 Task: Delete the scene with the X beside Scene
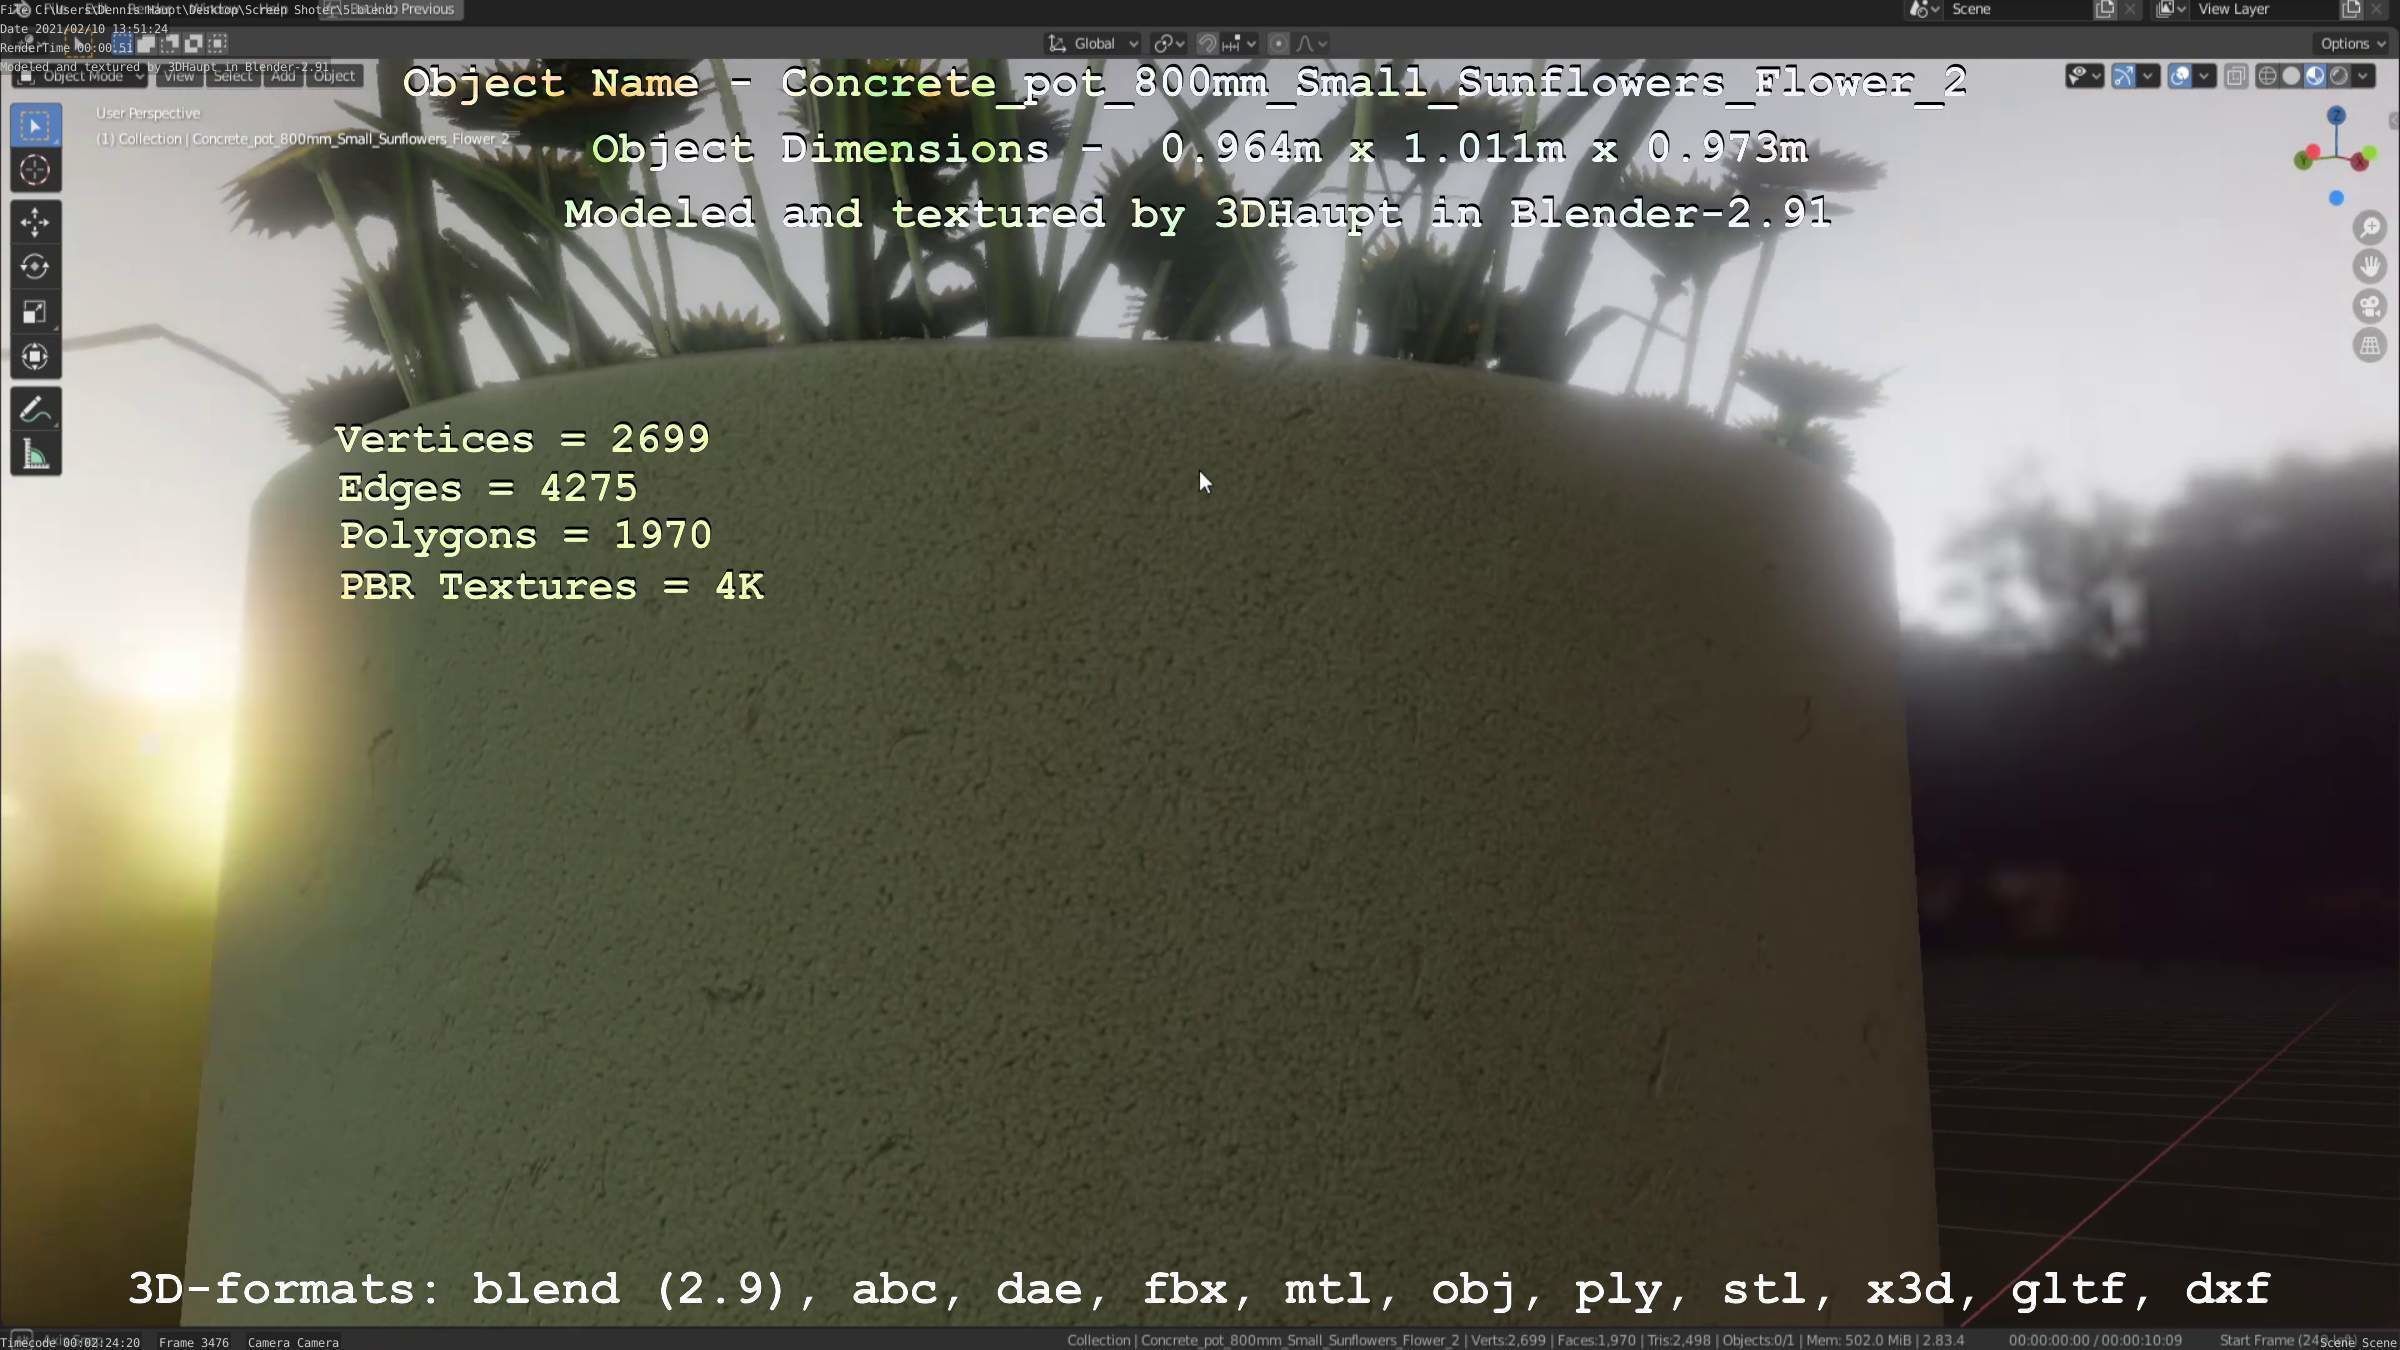[2130, 9]
